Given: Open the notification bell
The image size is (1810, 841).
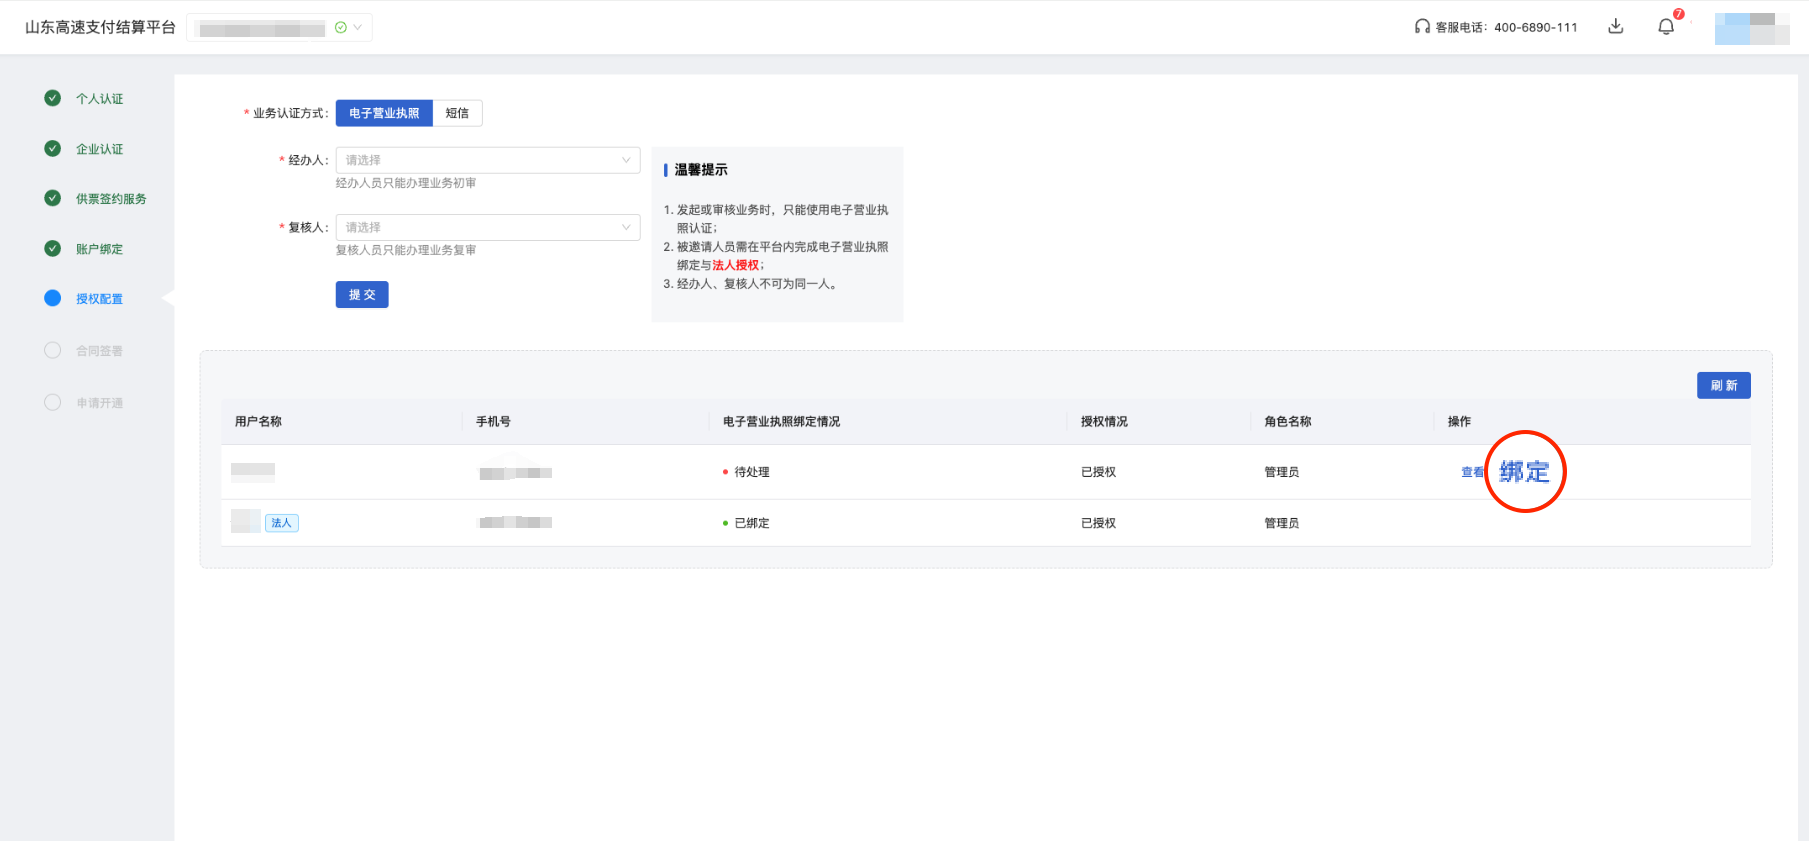Looking at the screenshot, I should pyautogui.click(x=1666, y=27).
